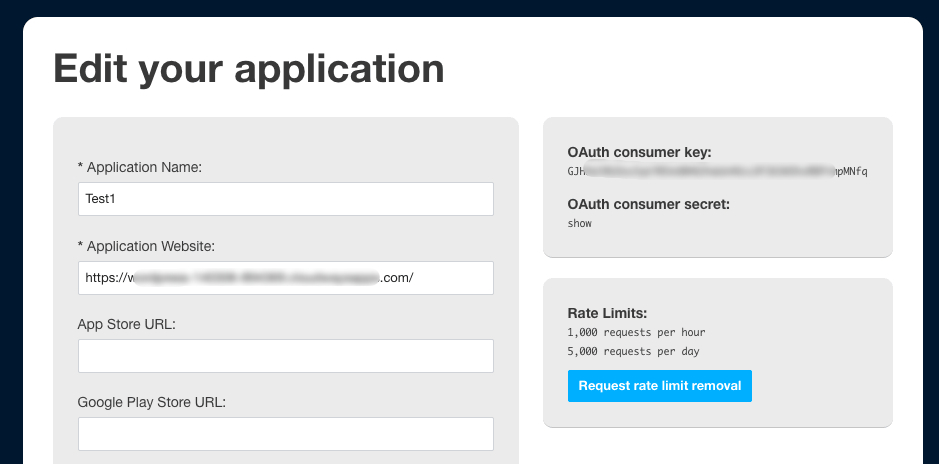
Task: Click the "pMNfq" ending of the consumer key
Action: pos(853,172)
